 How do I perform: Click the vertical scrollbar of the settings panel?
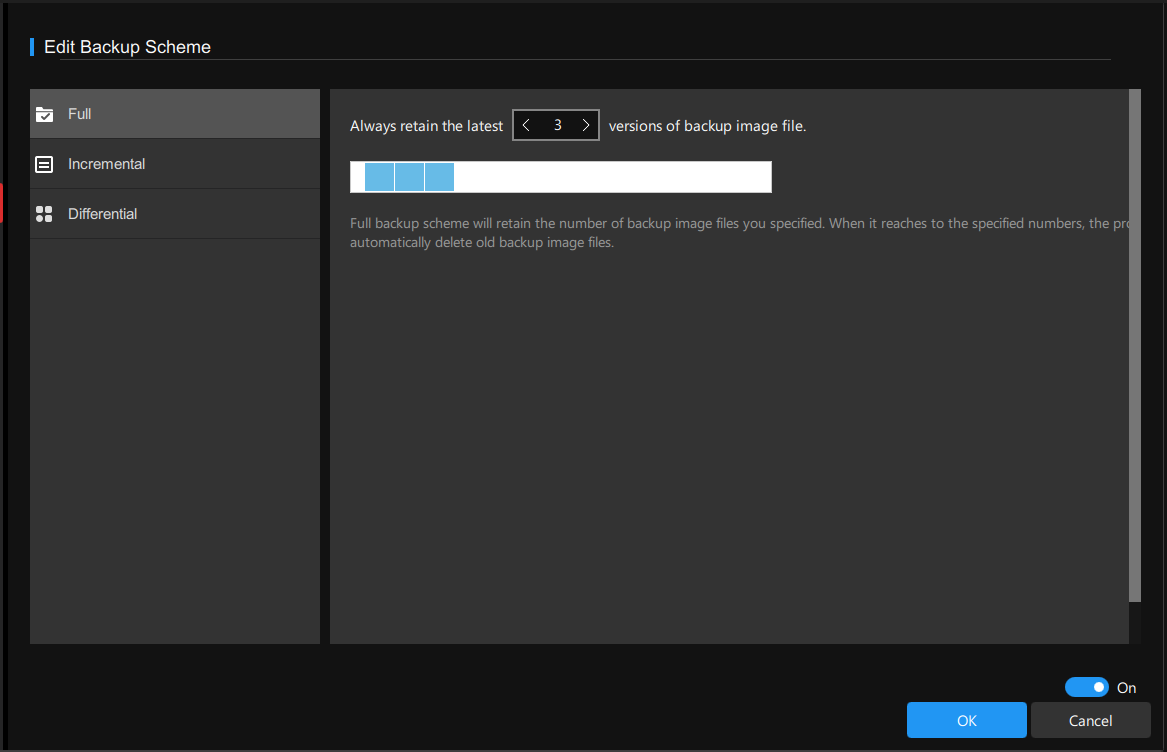pyautogui.click(x=1135, y=345)
